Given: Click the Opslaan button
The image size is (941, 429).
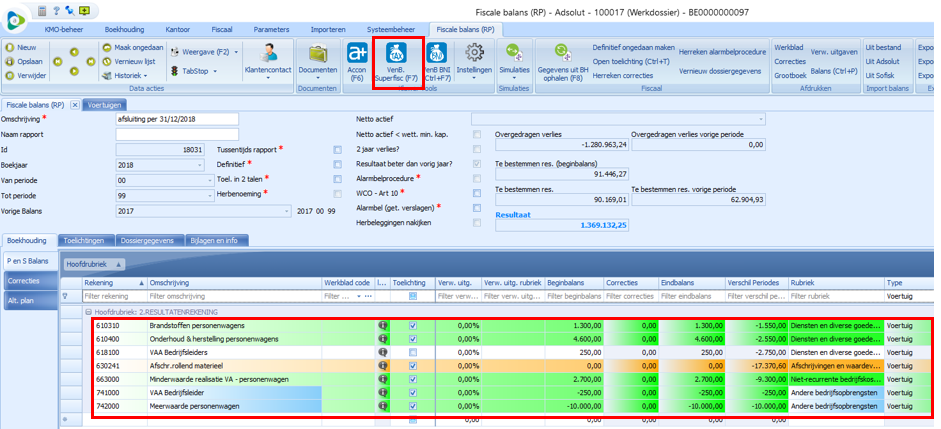Looking at the screenshot, I should pyautogui.click(x=27, y=60).
